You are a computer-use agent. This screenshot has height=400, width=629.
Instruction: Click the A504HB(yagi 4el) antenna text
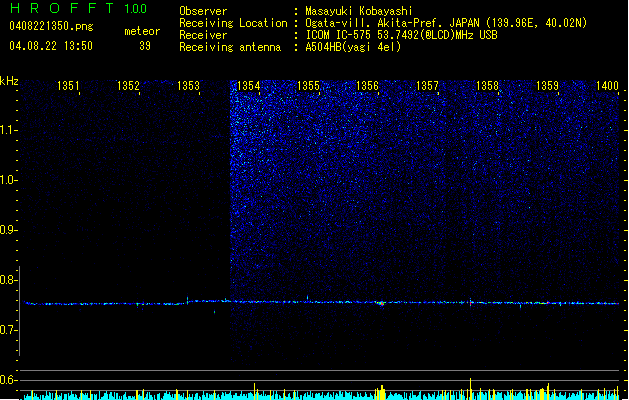click(353, 47)
